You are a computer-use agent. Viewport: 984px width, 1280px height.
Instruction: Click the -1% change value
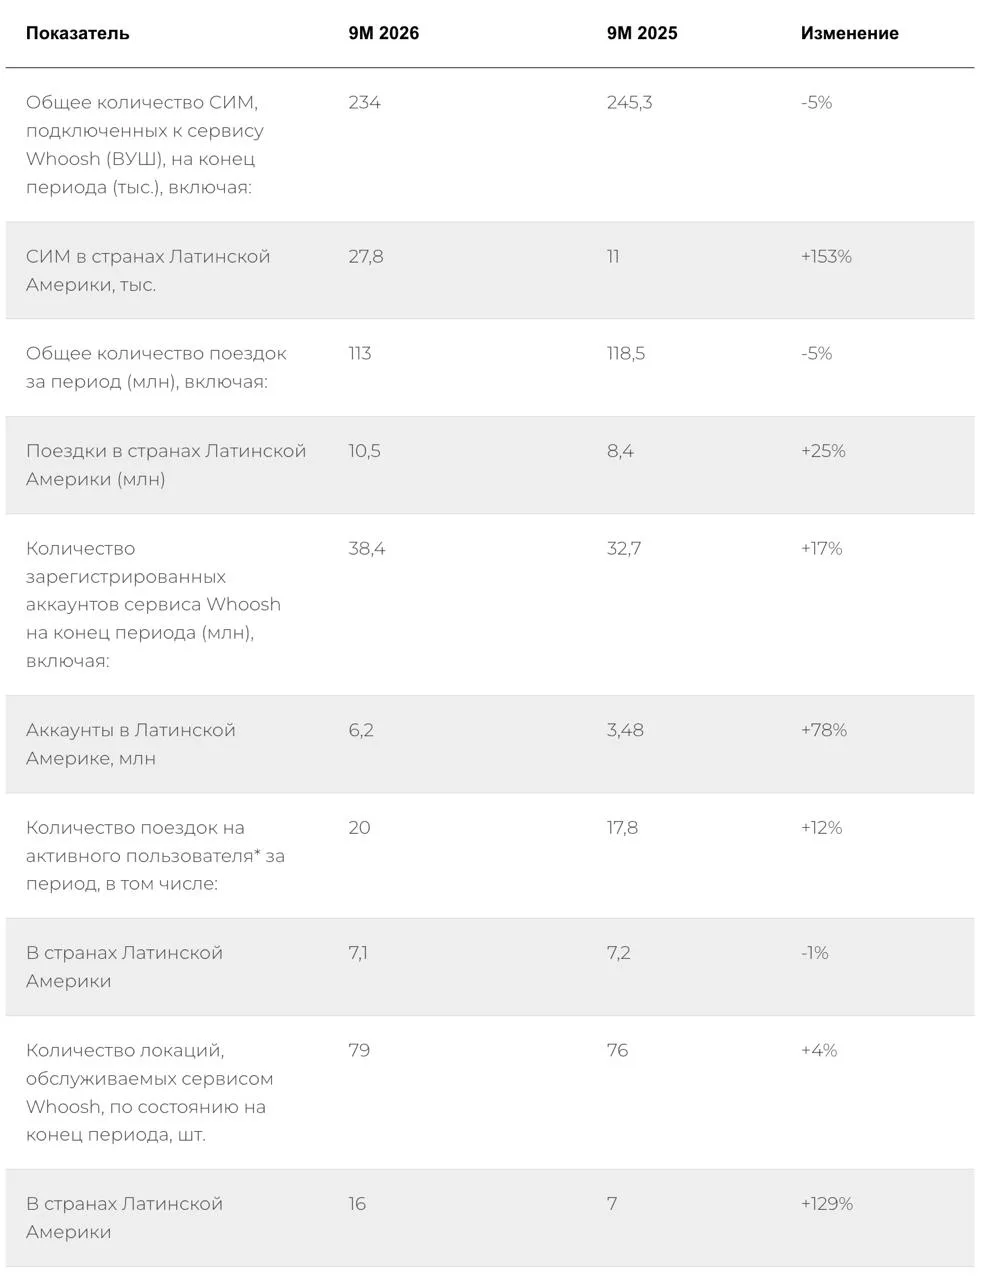[x=815, y=953]
